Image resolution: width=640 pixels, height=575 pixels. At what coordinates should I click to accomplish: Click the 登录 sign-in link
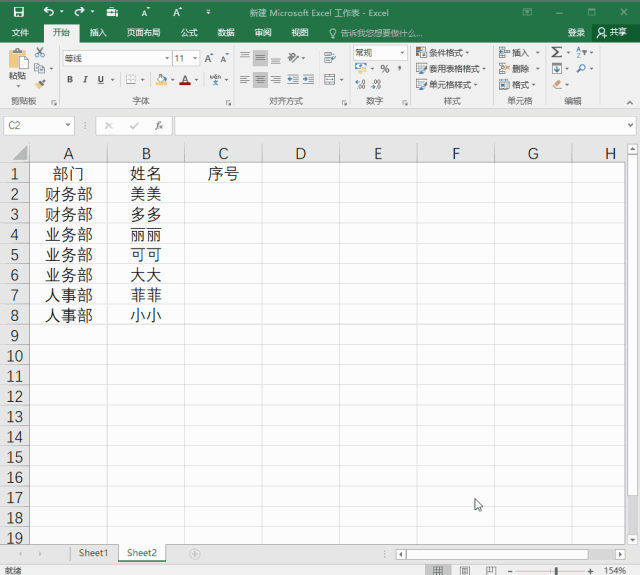tap(576, 33)
